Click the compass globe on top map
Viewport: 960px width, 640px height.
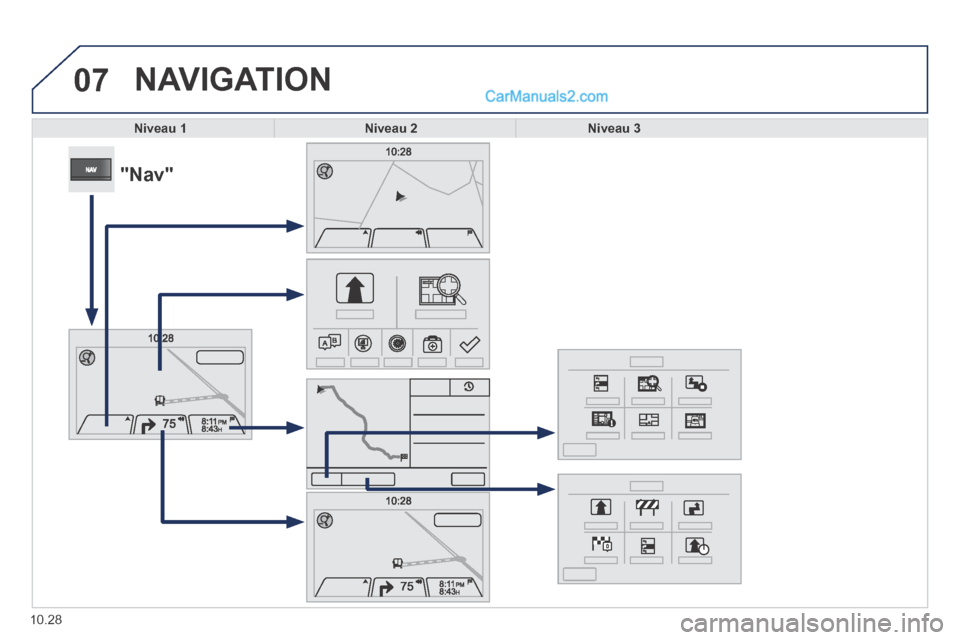pos(325,171)
